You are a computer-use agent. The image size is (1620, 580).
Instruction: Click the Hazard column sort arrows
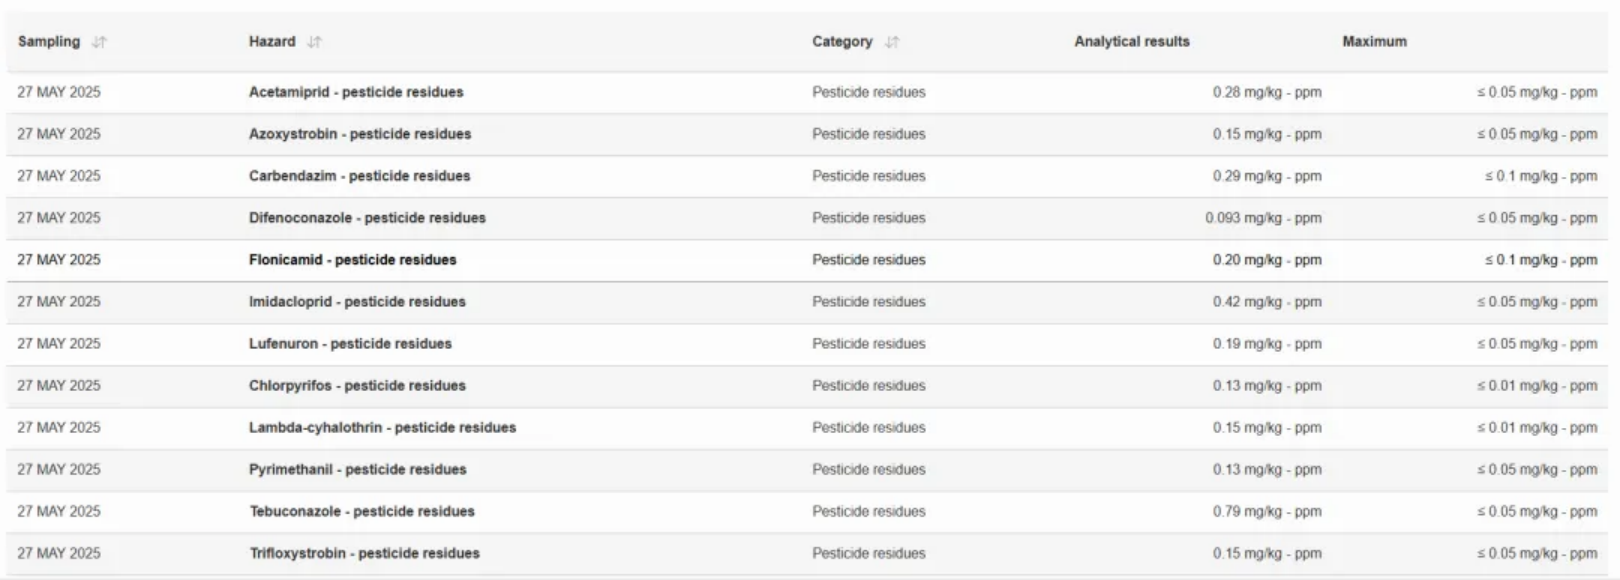coord(314,42)
